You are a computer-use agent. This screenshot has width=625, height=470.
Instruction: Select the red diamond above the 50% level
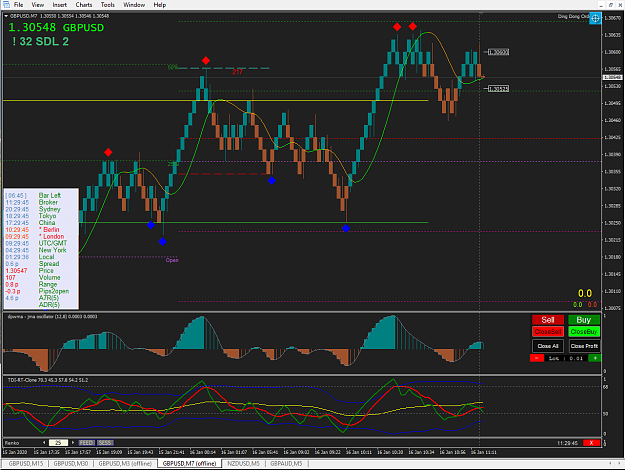(206, 61)
